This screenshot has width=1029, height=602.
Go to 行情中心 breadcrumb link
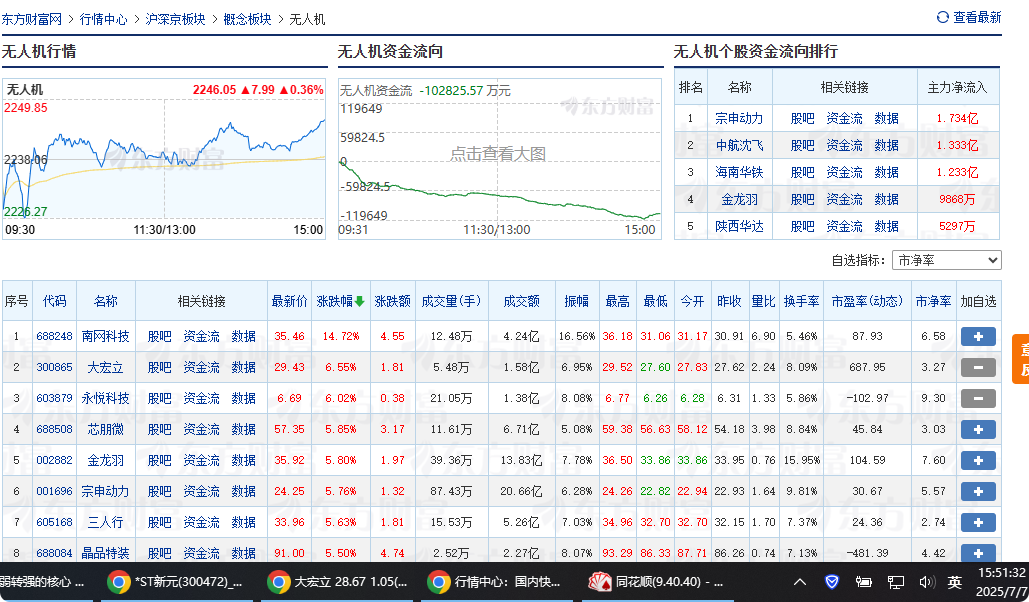[x=104, y=19]
